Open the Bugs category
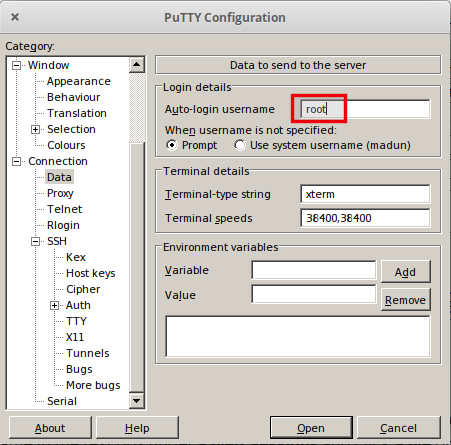 tap(79, 369)
